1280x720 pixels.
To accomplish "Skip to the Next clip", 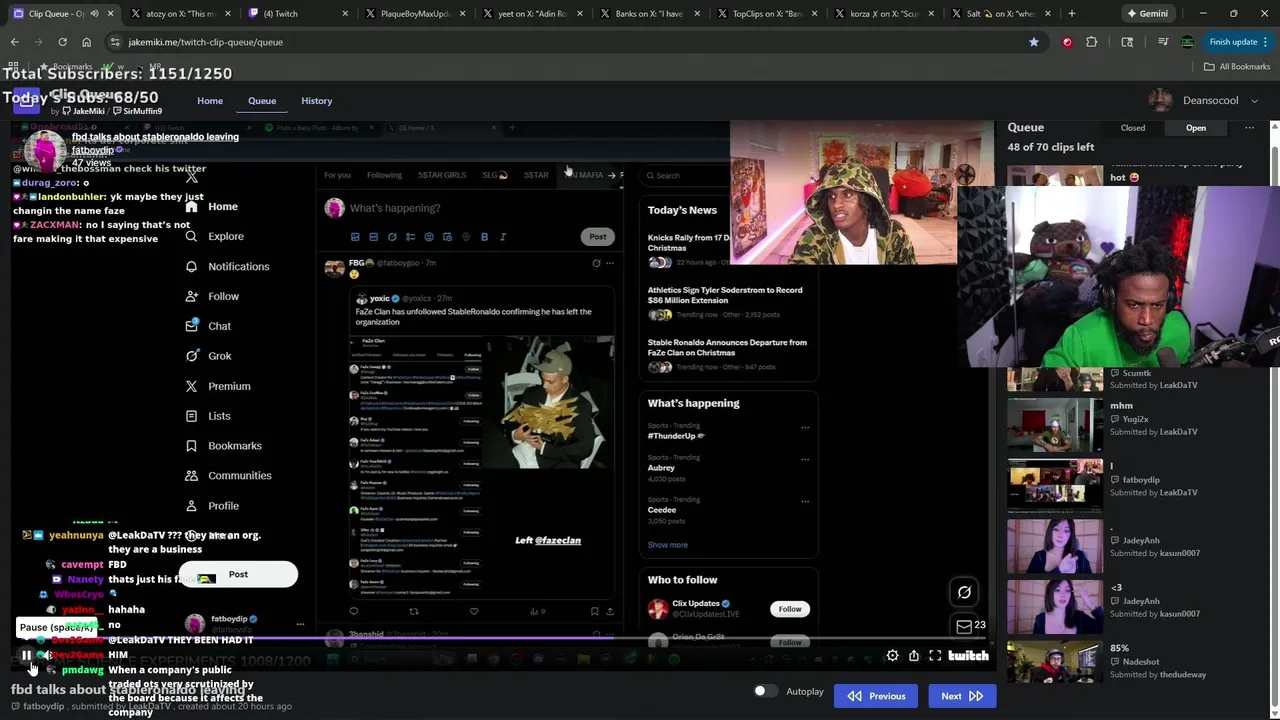I will point(962,696).
